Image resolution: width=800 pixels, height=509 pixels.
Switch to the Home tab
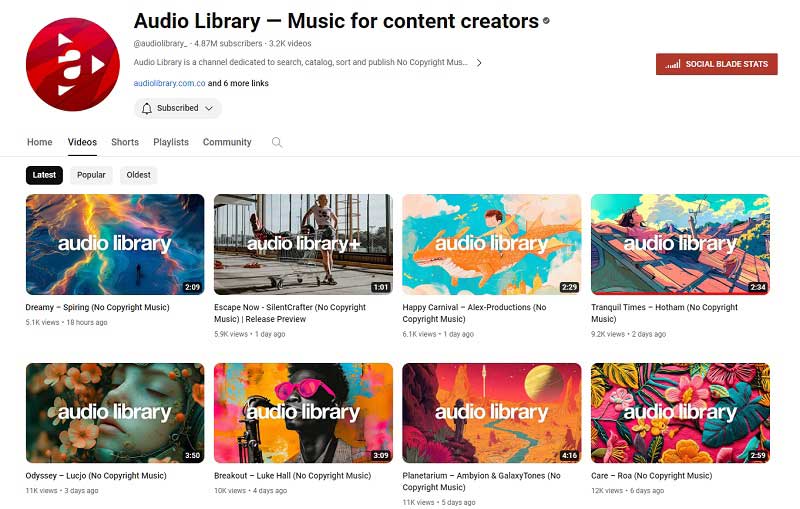coord(40,142)
